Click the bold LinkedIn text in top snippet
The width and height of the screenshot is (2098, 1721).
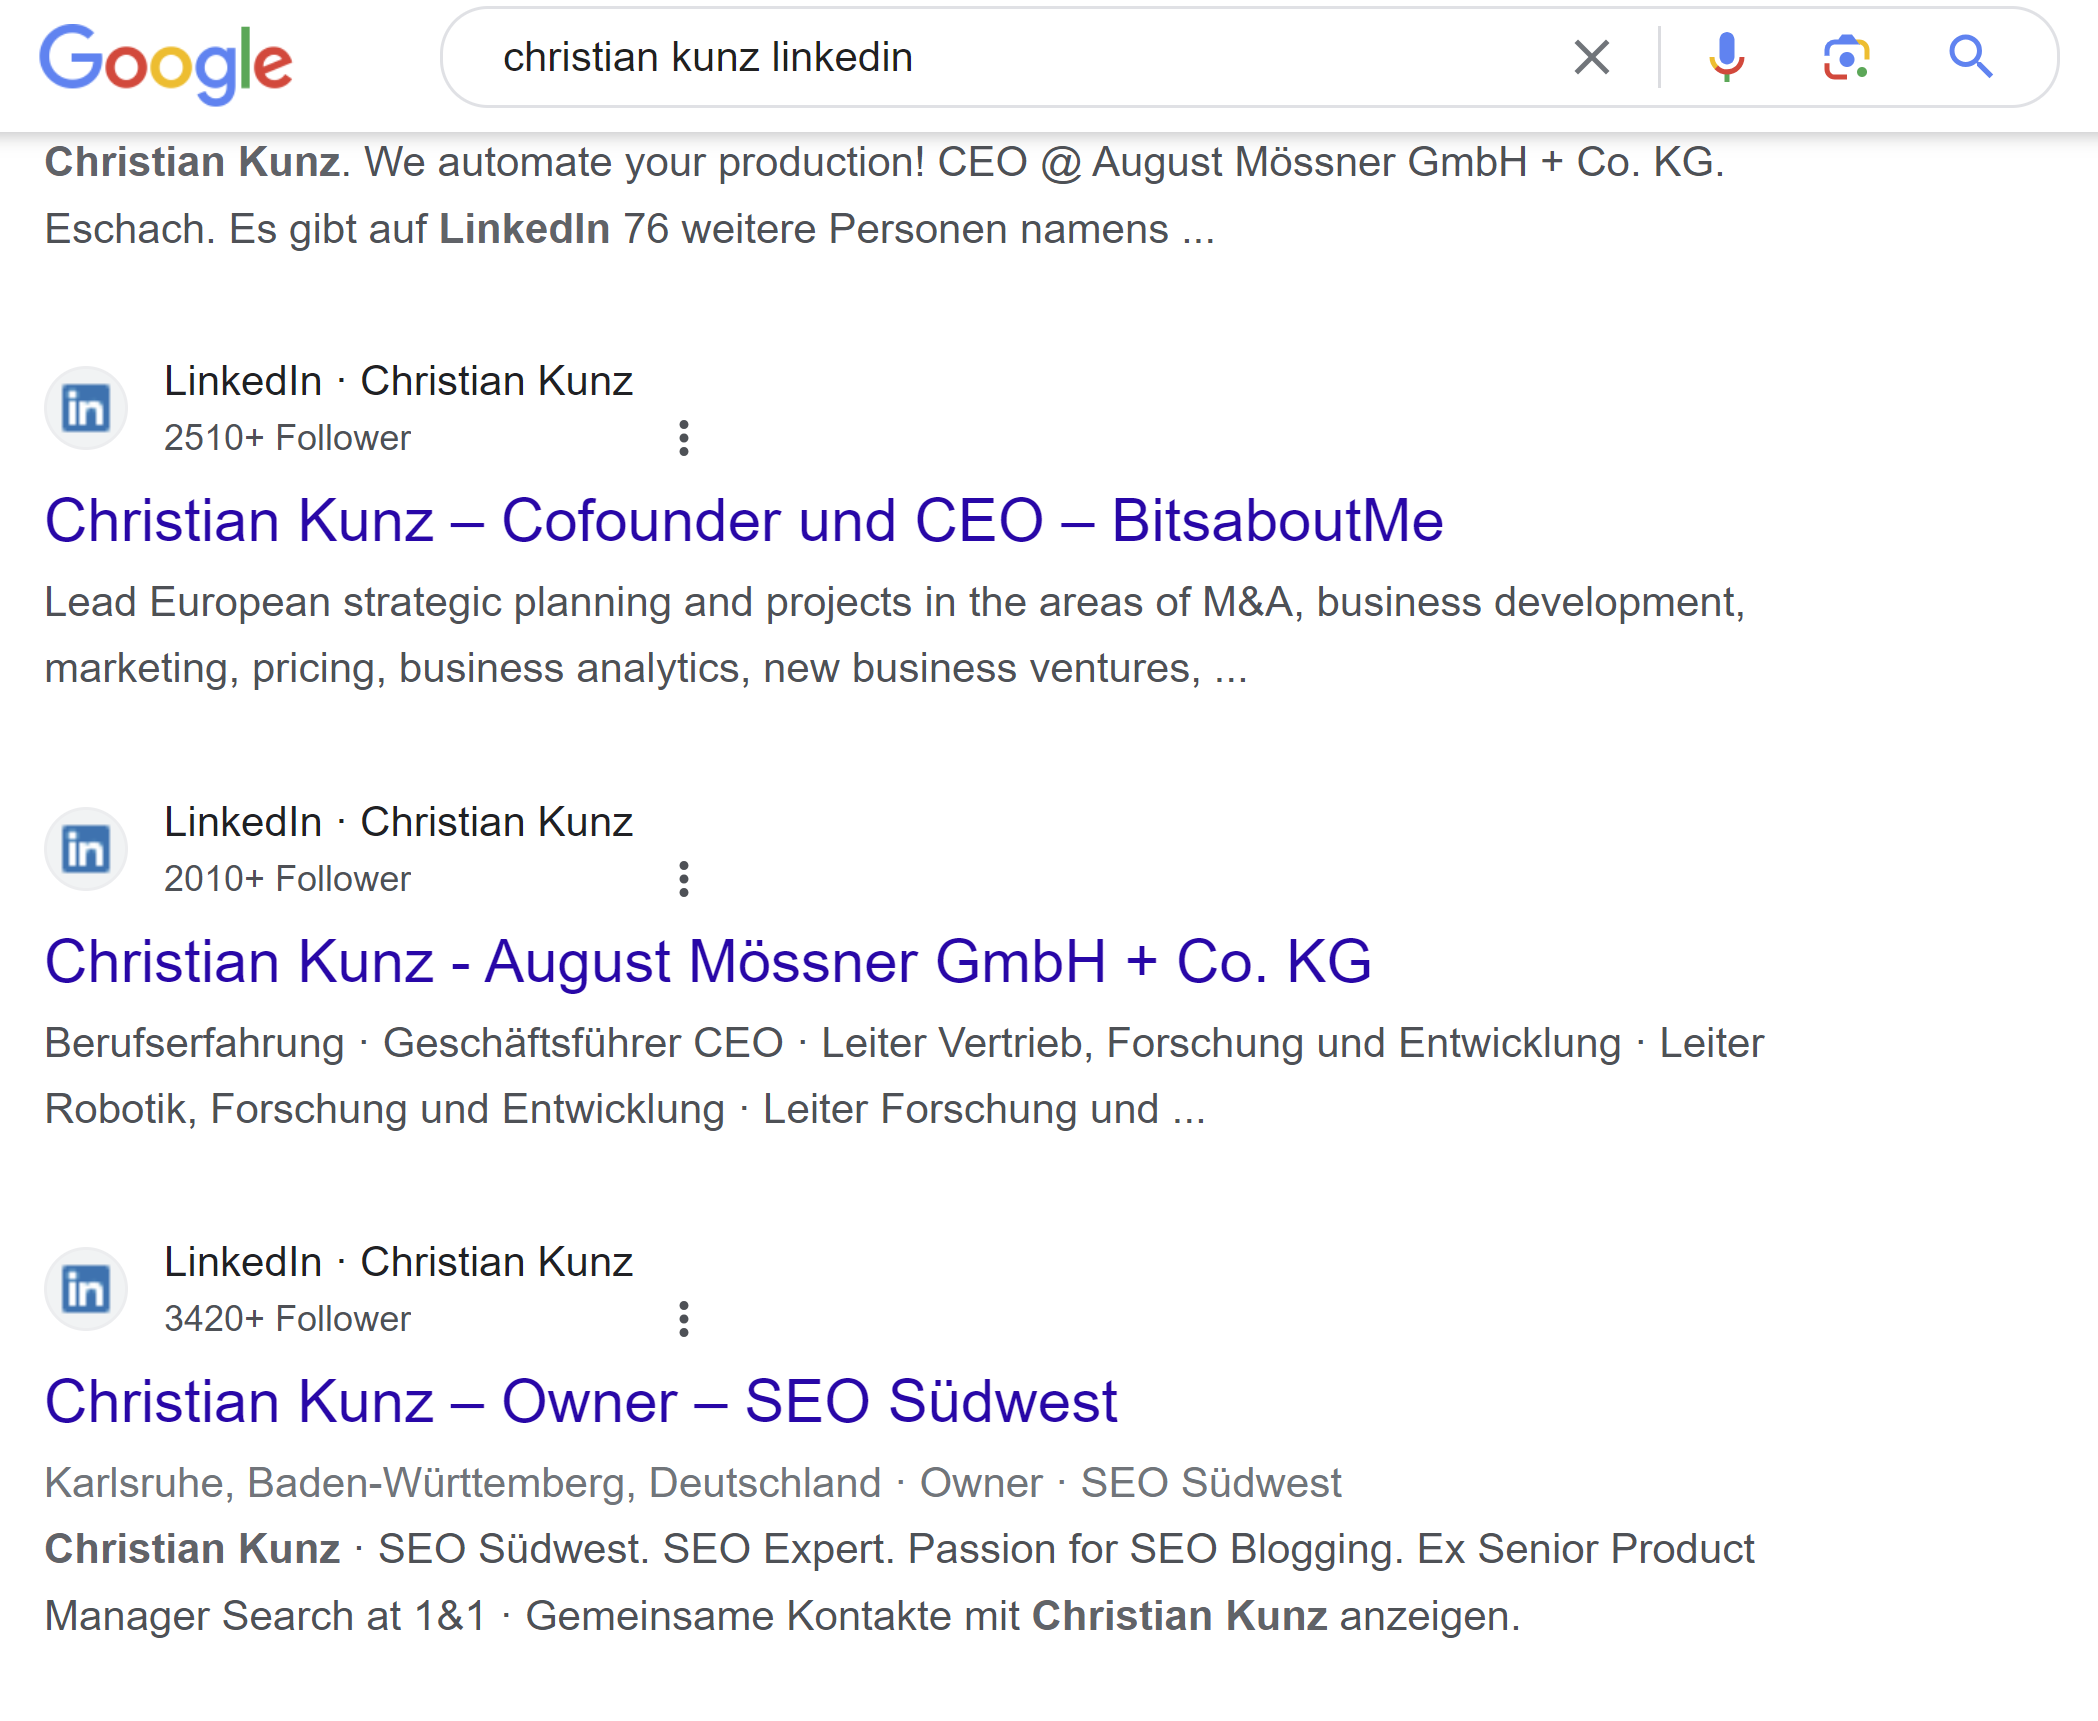(524, 228)
